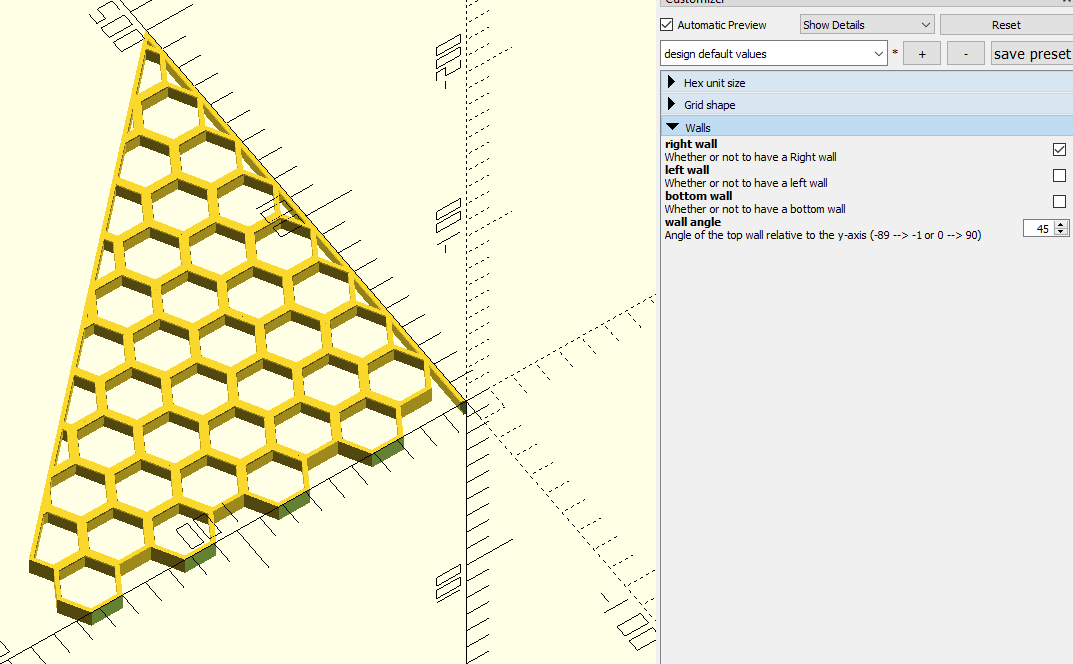The width and height of the screenshot is (1073, 664).
Task: Click the 'right wall' parameter label
Action: pos(691,144)
